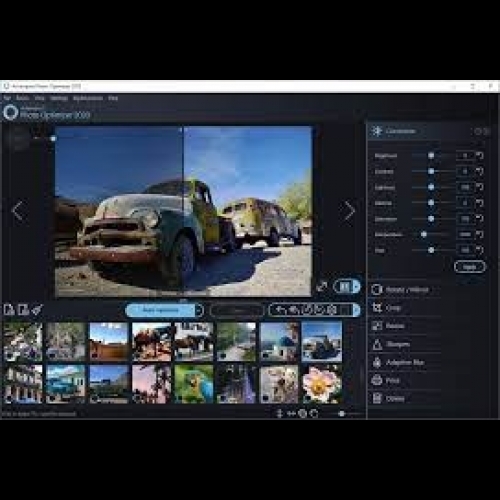The image size is (500, 500).
Task: Tick checkbox on the first thumbnail in bottom row
Action: click(9, 398)
